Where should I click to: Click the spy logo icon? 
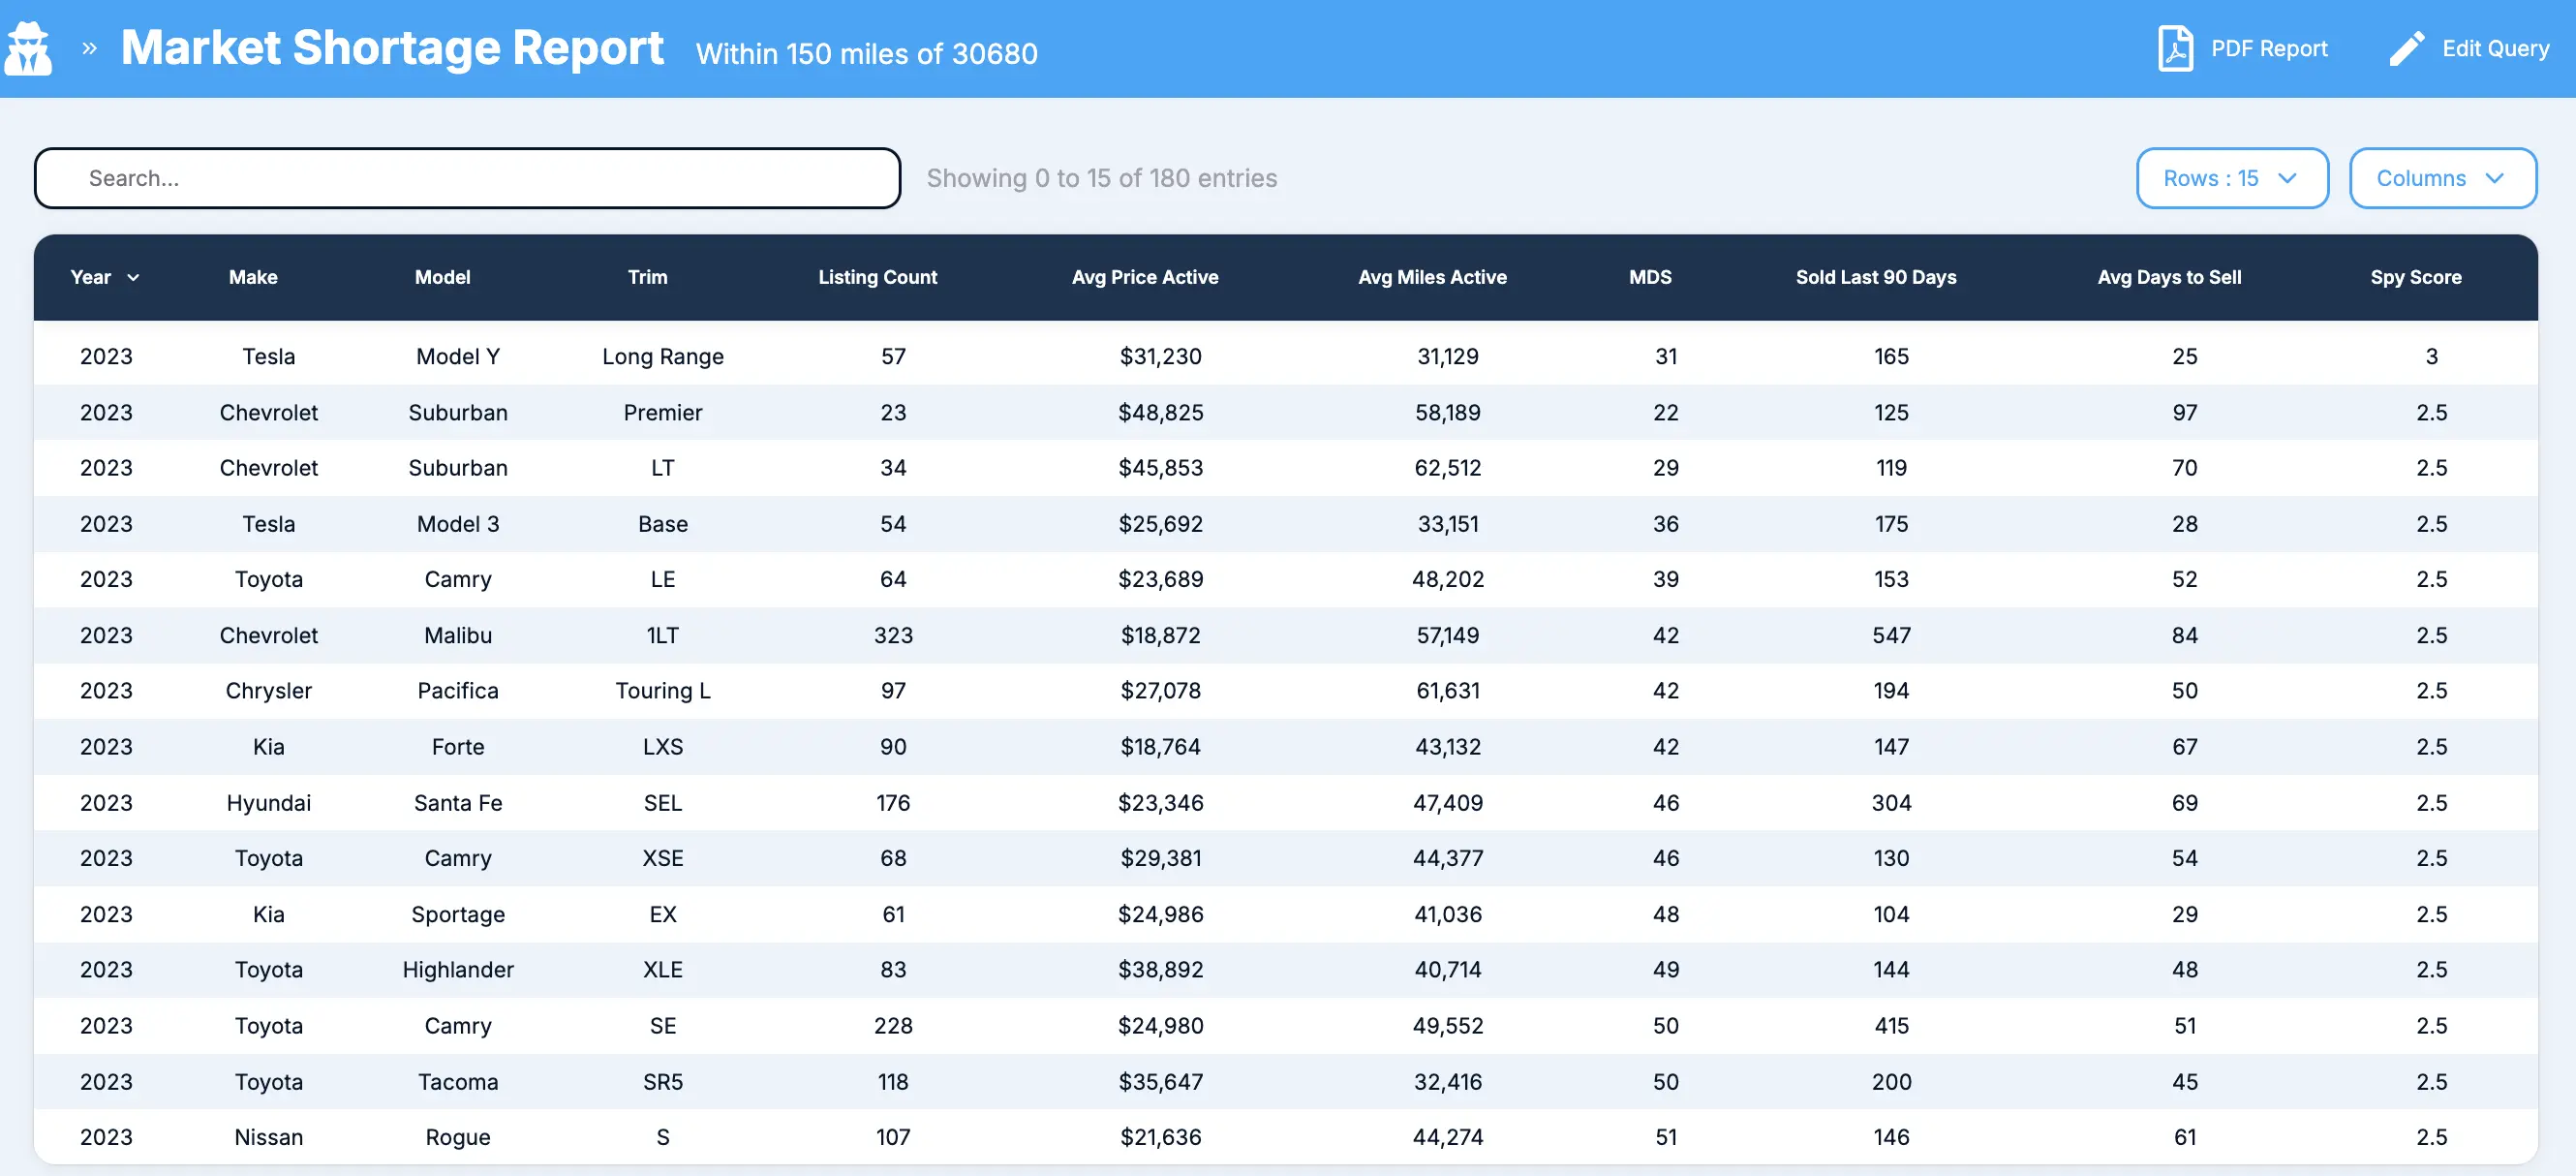[x=28, y=48]
